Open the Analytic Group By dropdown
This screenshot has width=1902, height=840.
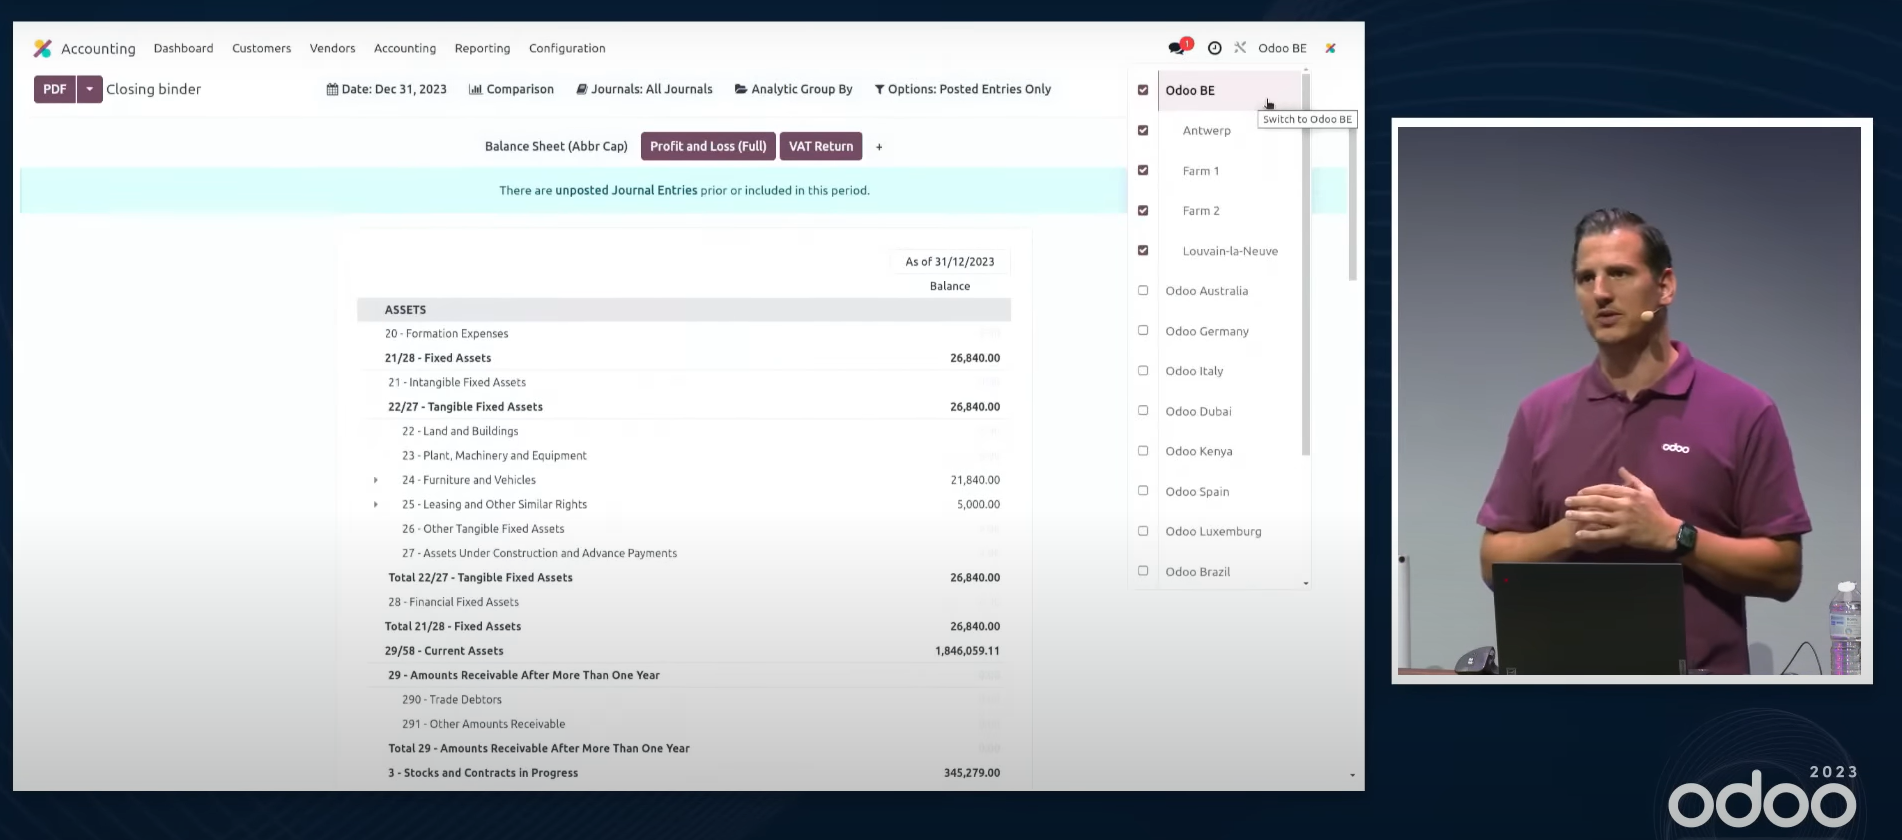[x=793, y=89]
